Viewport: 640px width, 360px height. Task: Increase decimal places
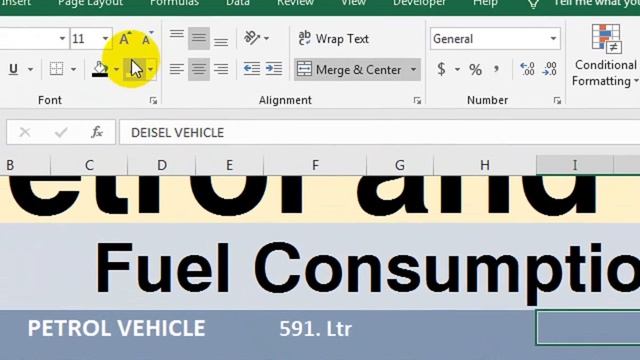click(527, 69)
